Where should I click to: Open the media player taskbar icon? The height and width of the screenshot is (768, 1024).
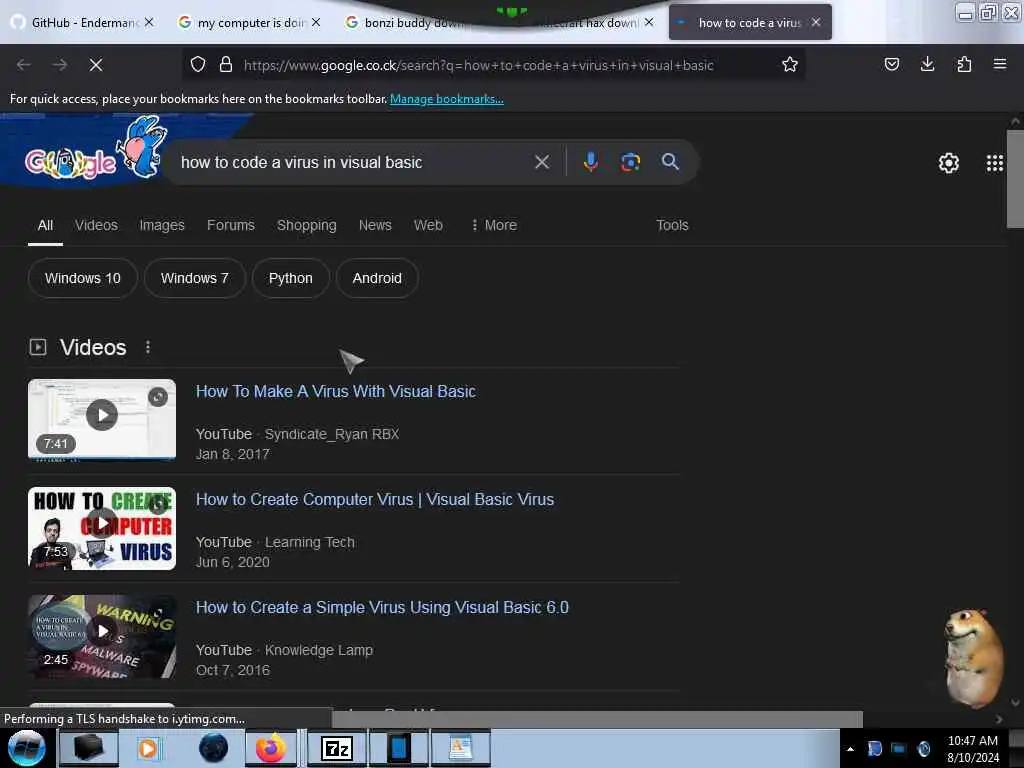tap(148, 748)
